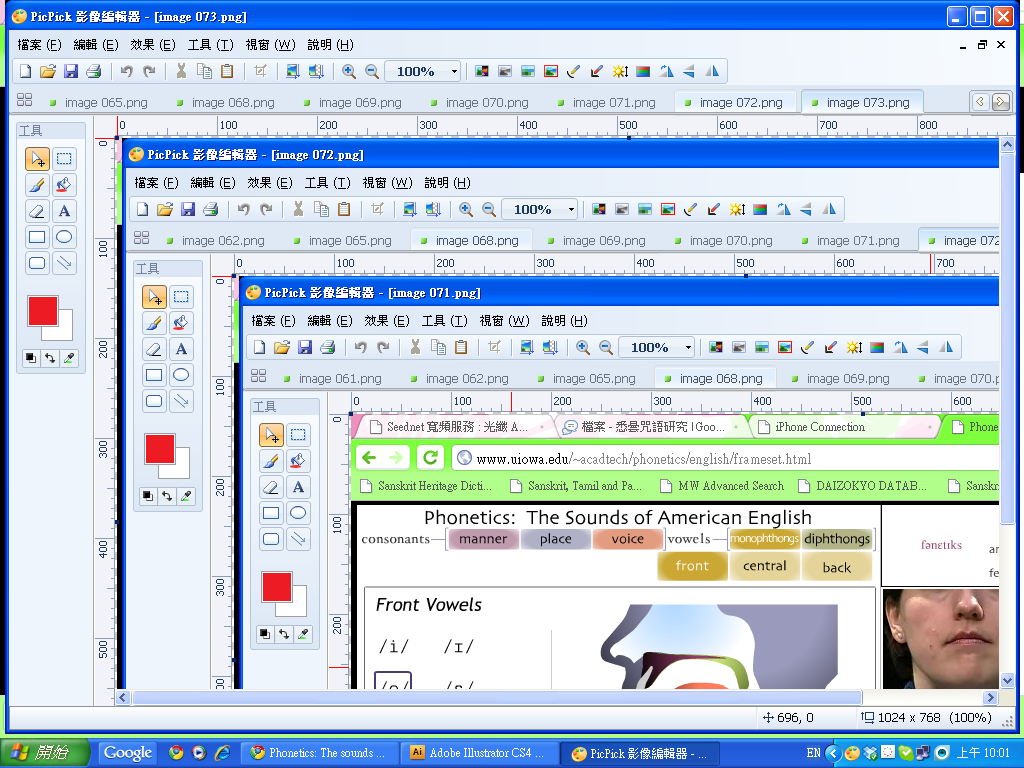Swap foreground and background colors in the outermost tools panel
1024x768 pixels.
50,358
